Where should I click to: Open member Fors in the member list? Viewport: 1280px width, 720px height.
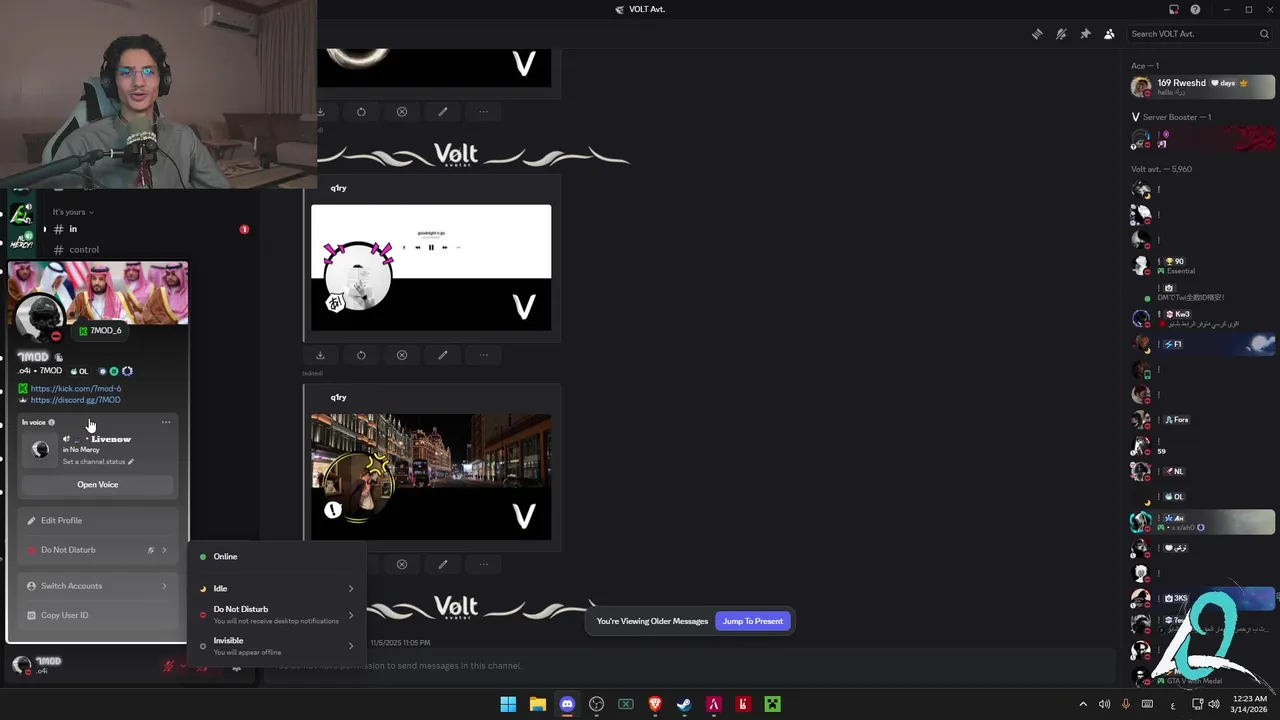pyautogui.click(x=1203, y=420)
